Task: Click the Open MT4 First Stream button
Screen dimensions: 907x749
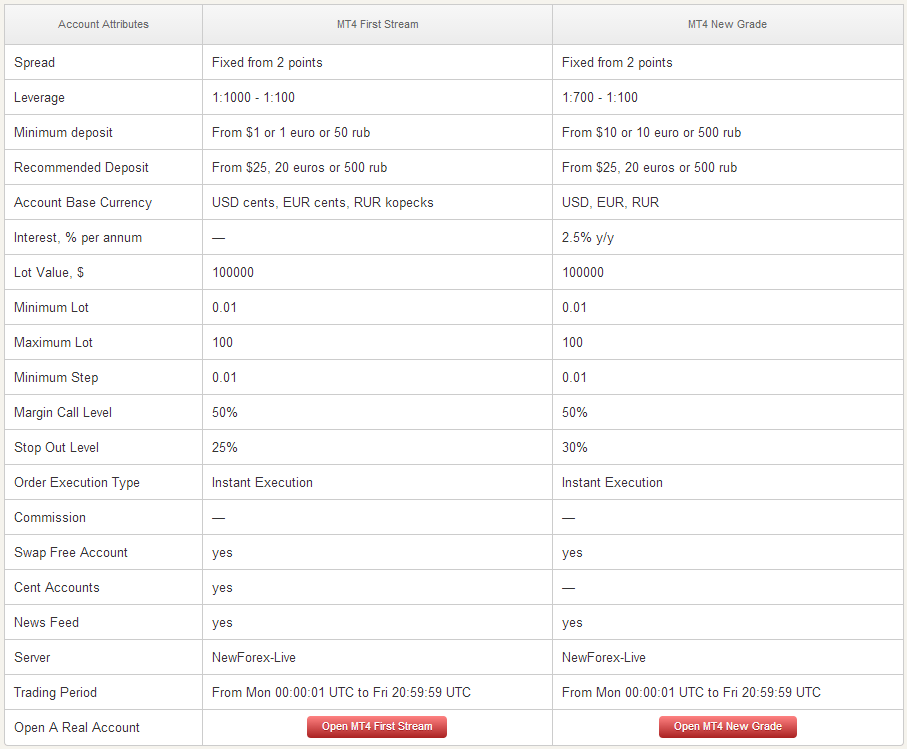Action: pyautogui.click(x=377, y=727)
